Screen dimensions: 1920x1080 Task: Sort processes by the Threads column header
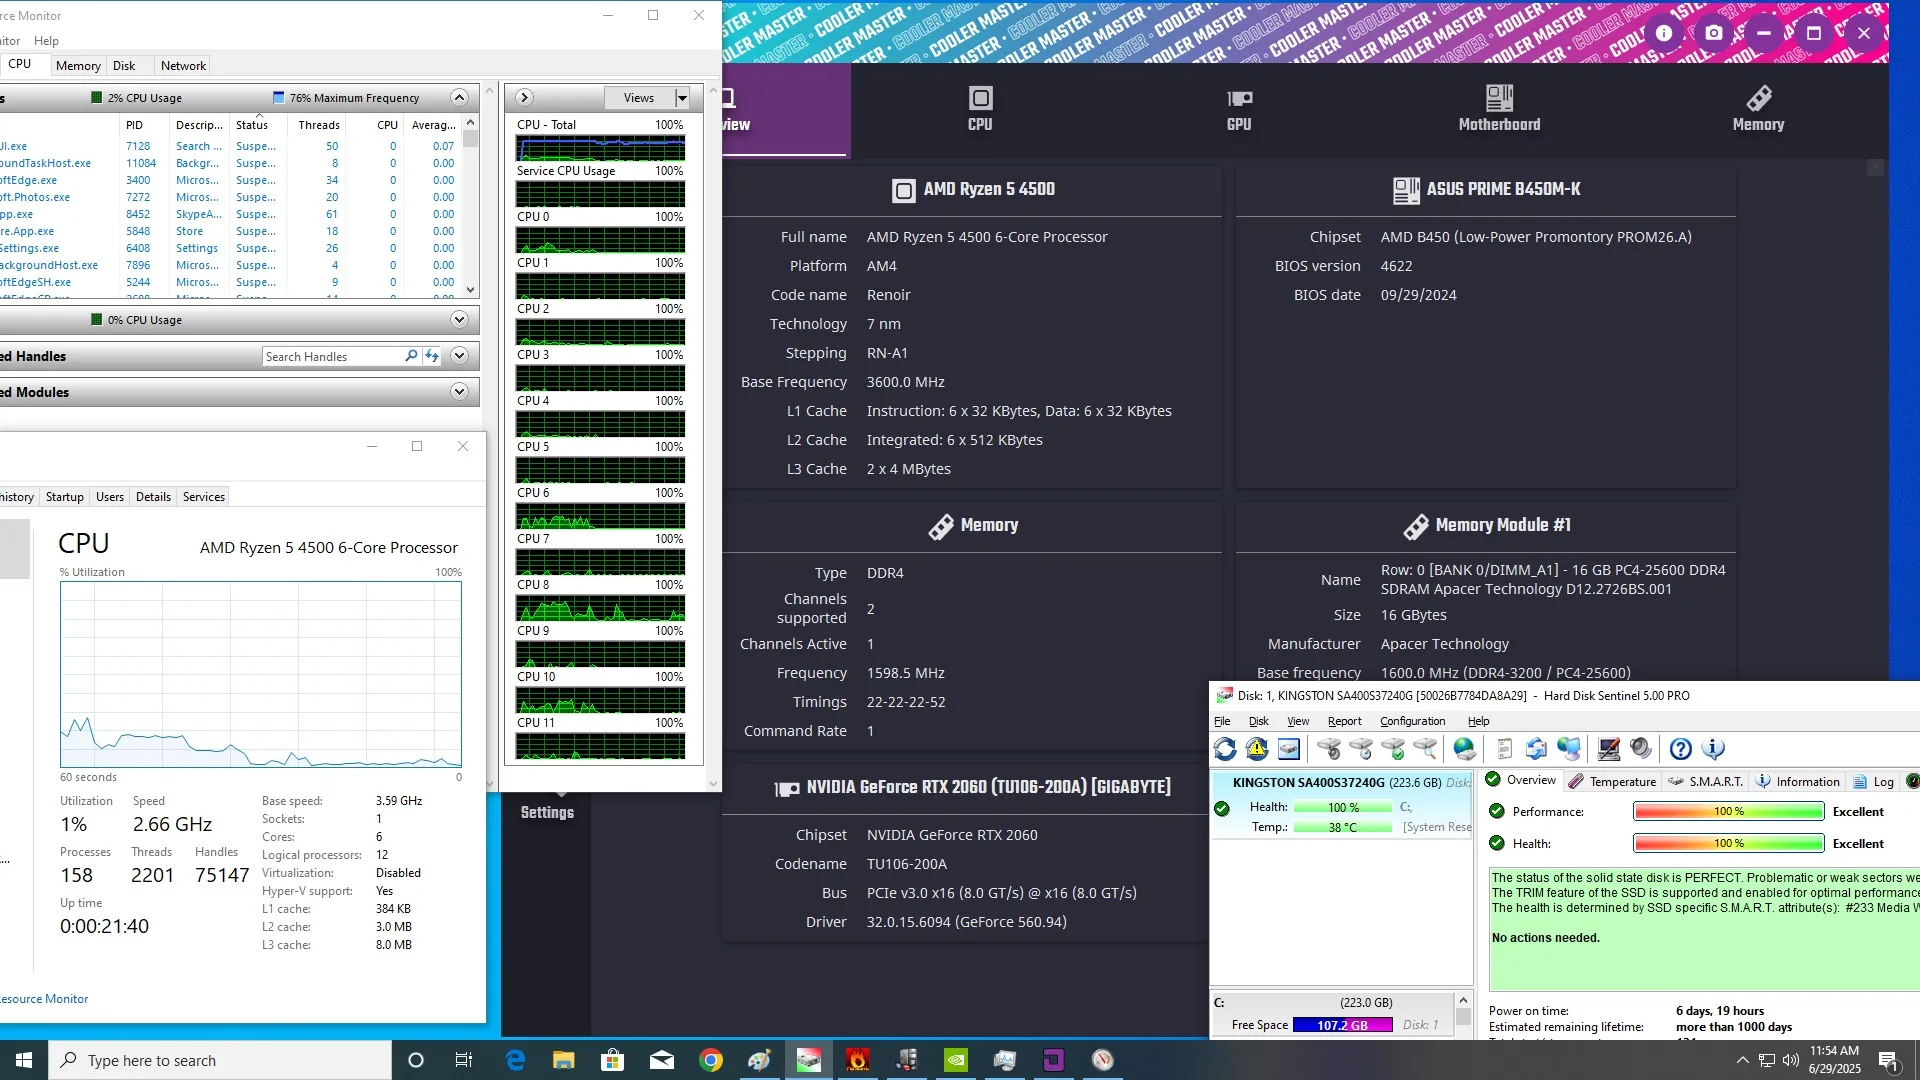click(x=319, y=125)
